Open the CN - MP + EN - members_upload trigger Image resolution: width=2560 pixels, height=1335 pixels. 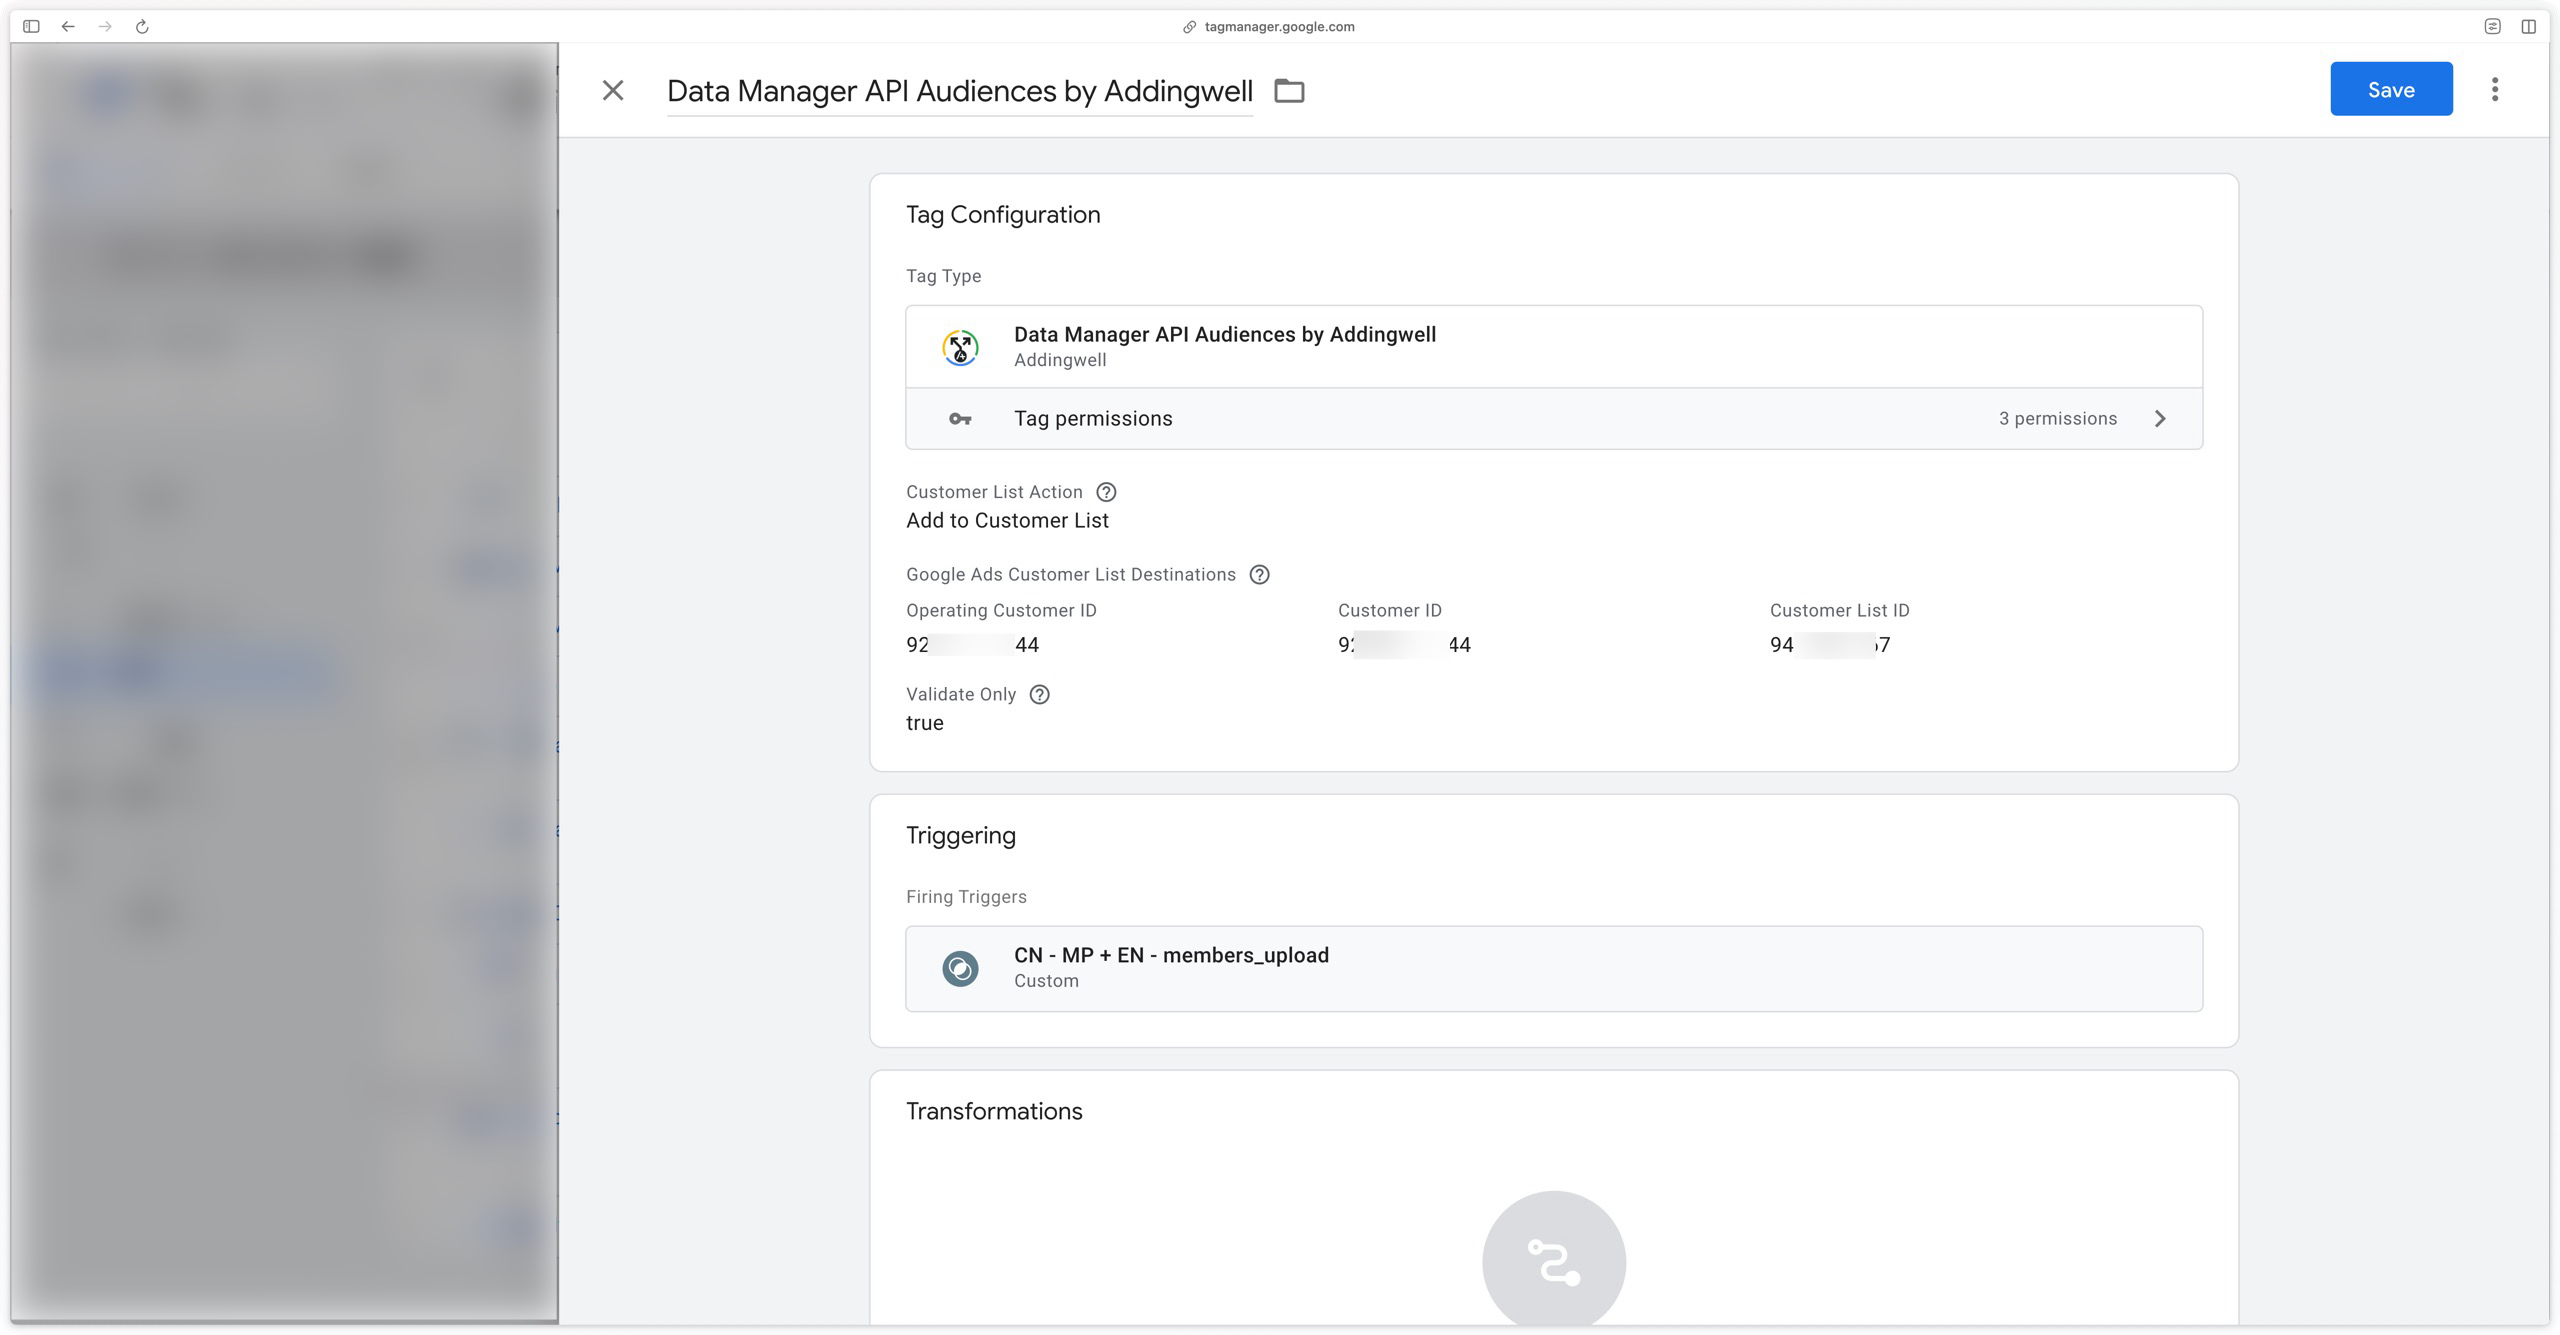tap(1553, 968)
